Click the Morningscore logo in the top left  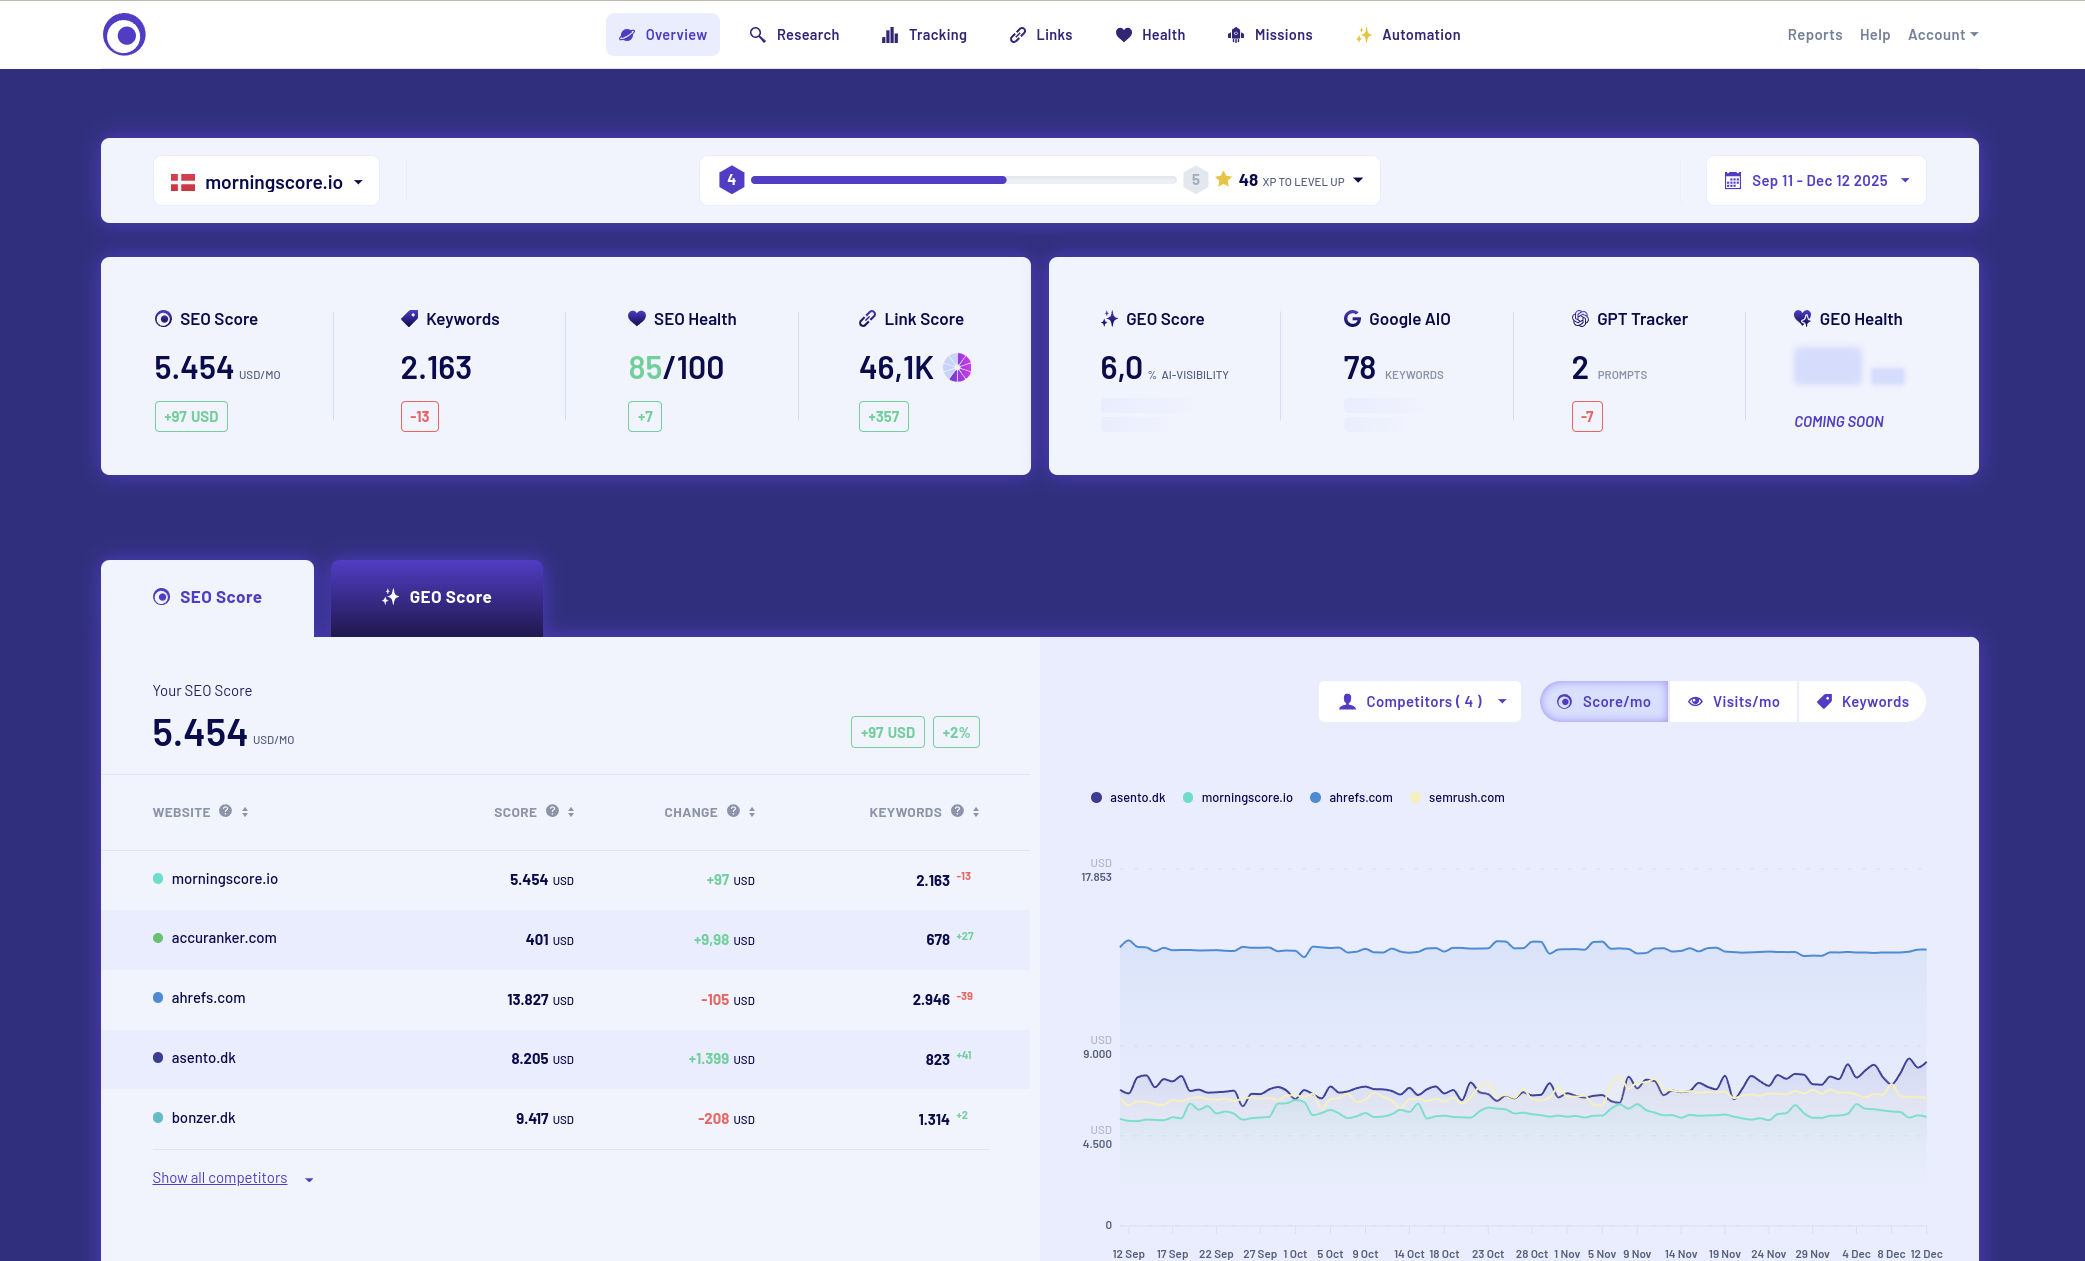pos(124,34)
